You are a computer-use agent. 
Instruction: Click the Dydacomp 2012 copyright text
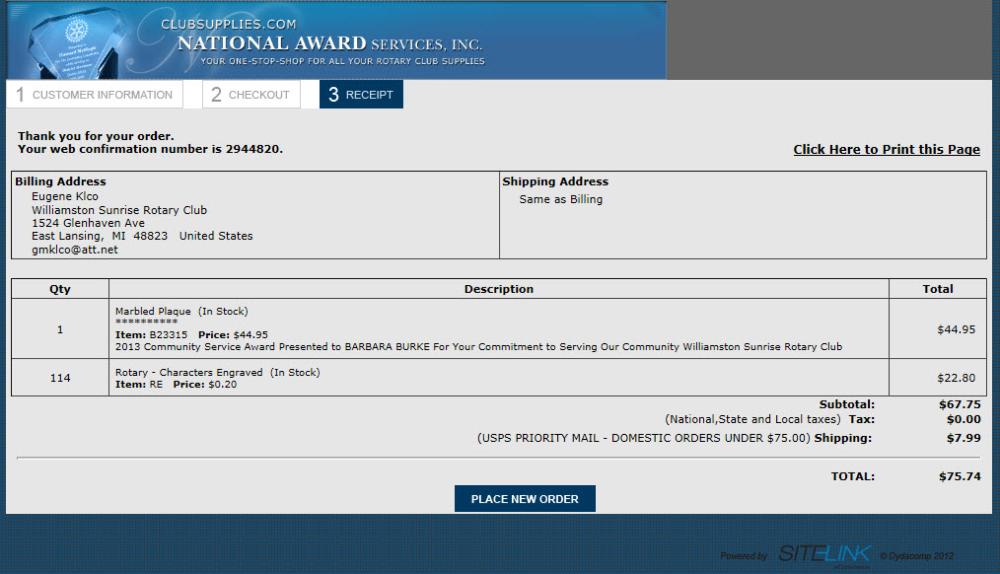click(916, 556)
